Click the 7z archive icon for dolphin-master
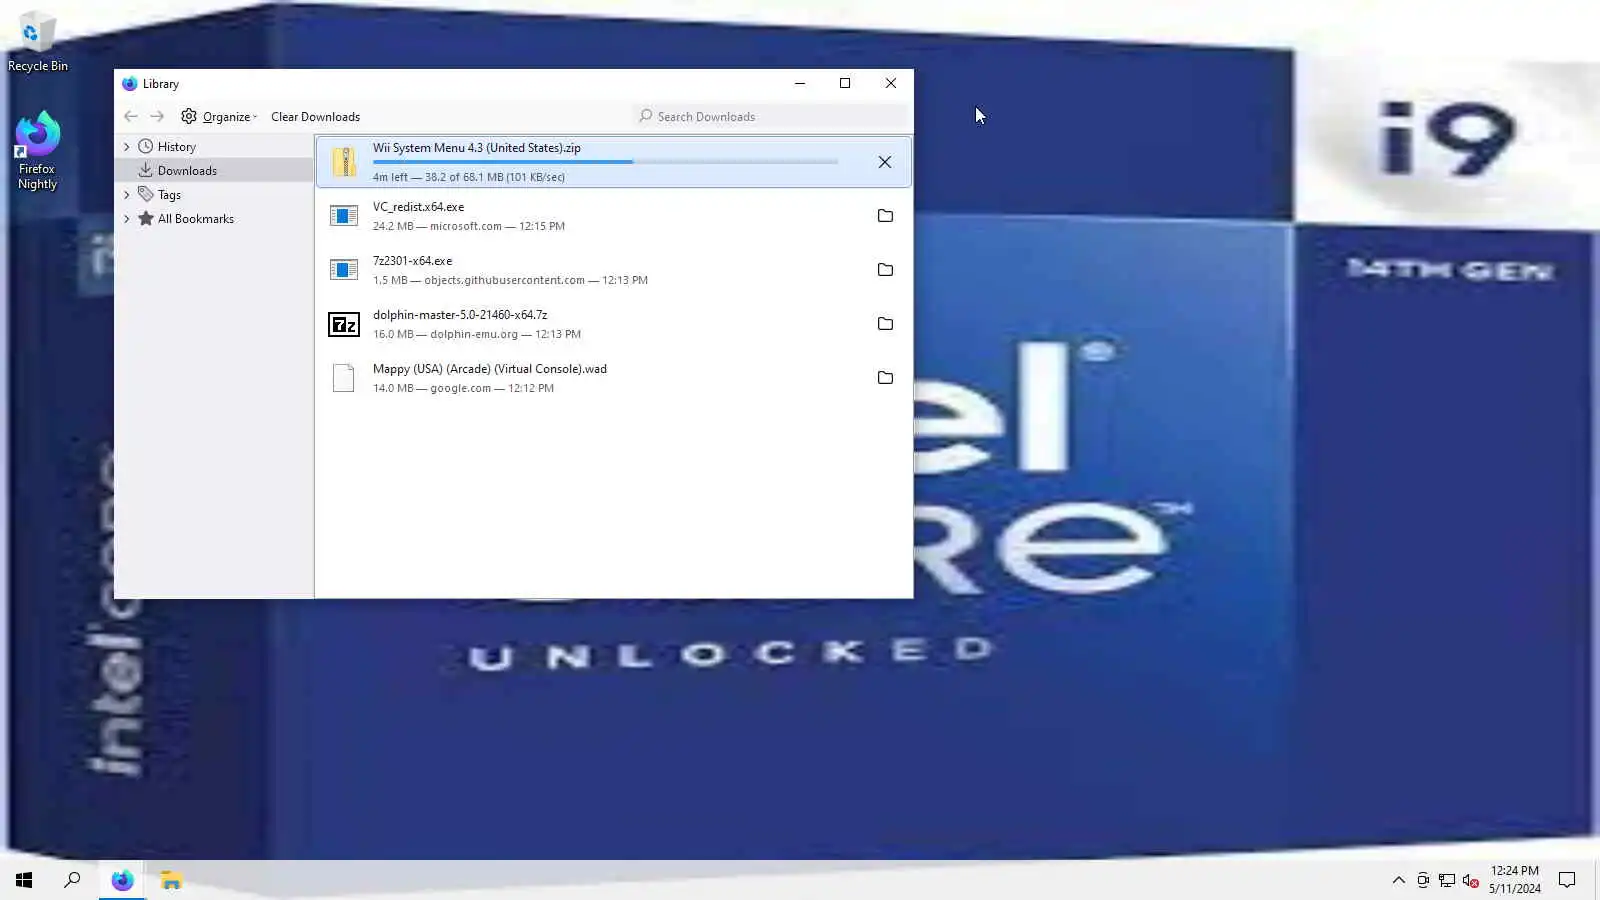Image resolution: width=1600 pixels, height=900 pixels. pos(344,324)
